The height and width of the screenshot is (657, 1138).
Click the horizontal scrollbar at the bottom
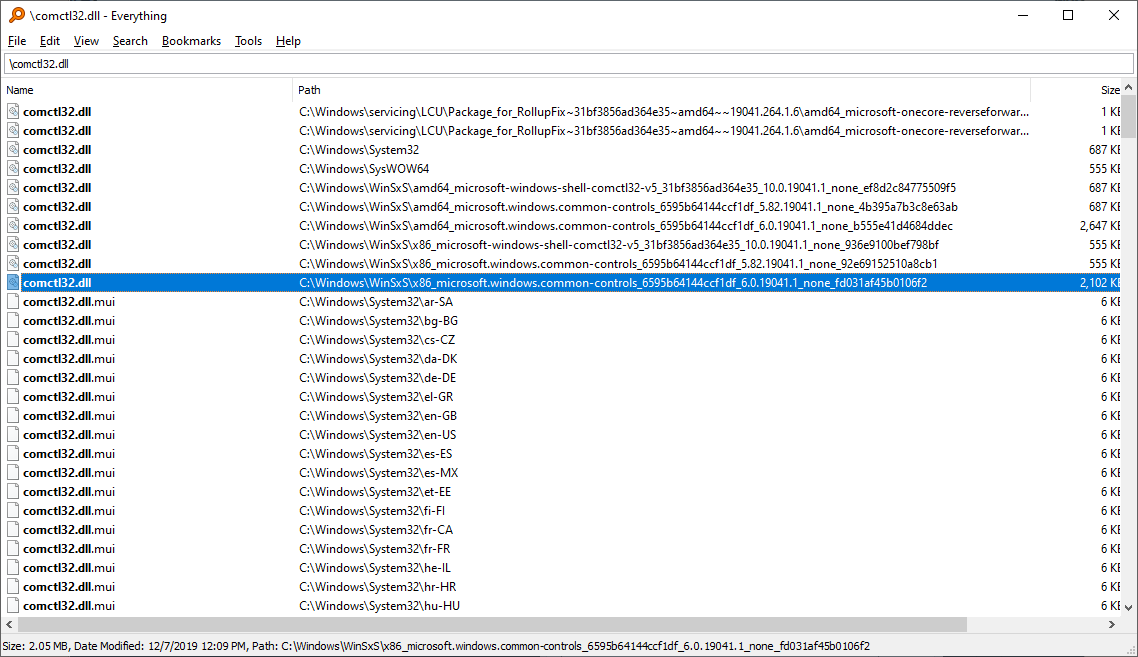coord(400,623)
